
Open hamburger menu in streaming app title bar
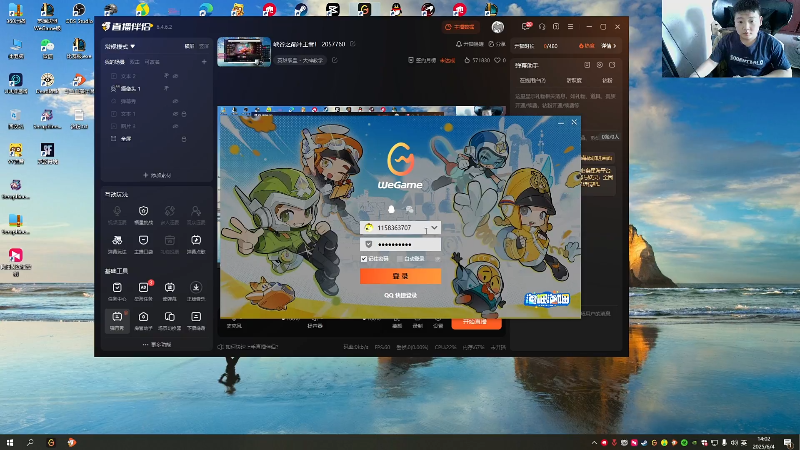point(570,27)
